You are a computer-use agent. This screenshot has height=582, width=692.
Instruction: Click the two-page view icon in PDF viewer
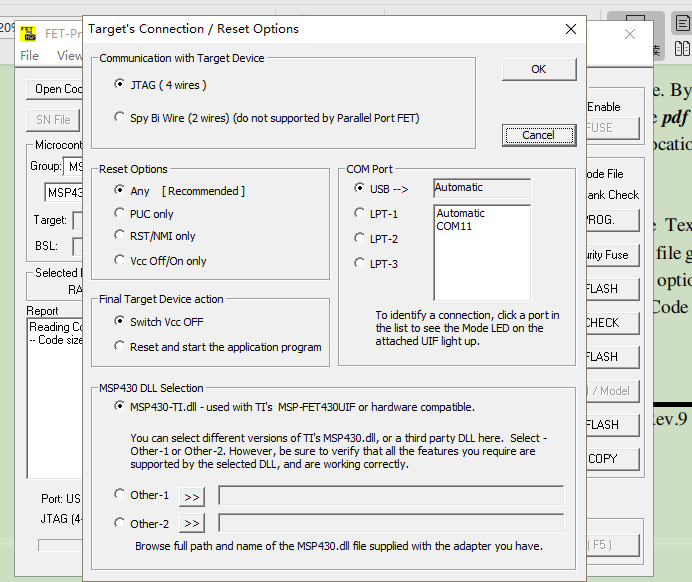pos(682,49)
